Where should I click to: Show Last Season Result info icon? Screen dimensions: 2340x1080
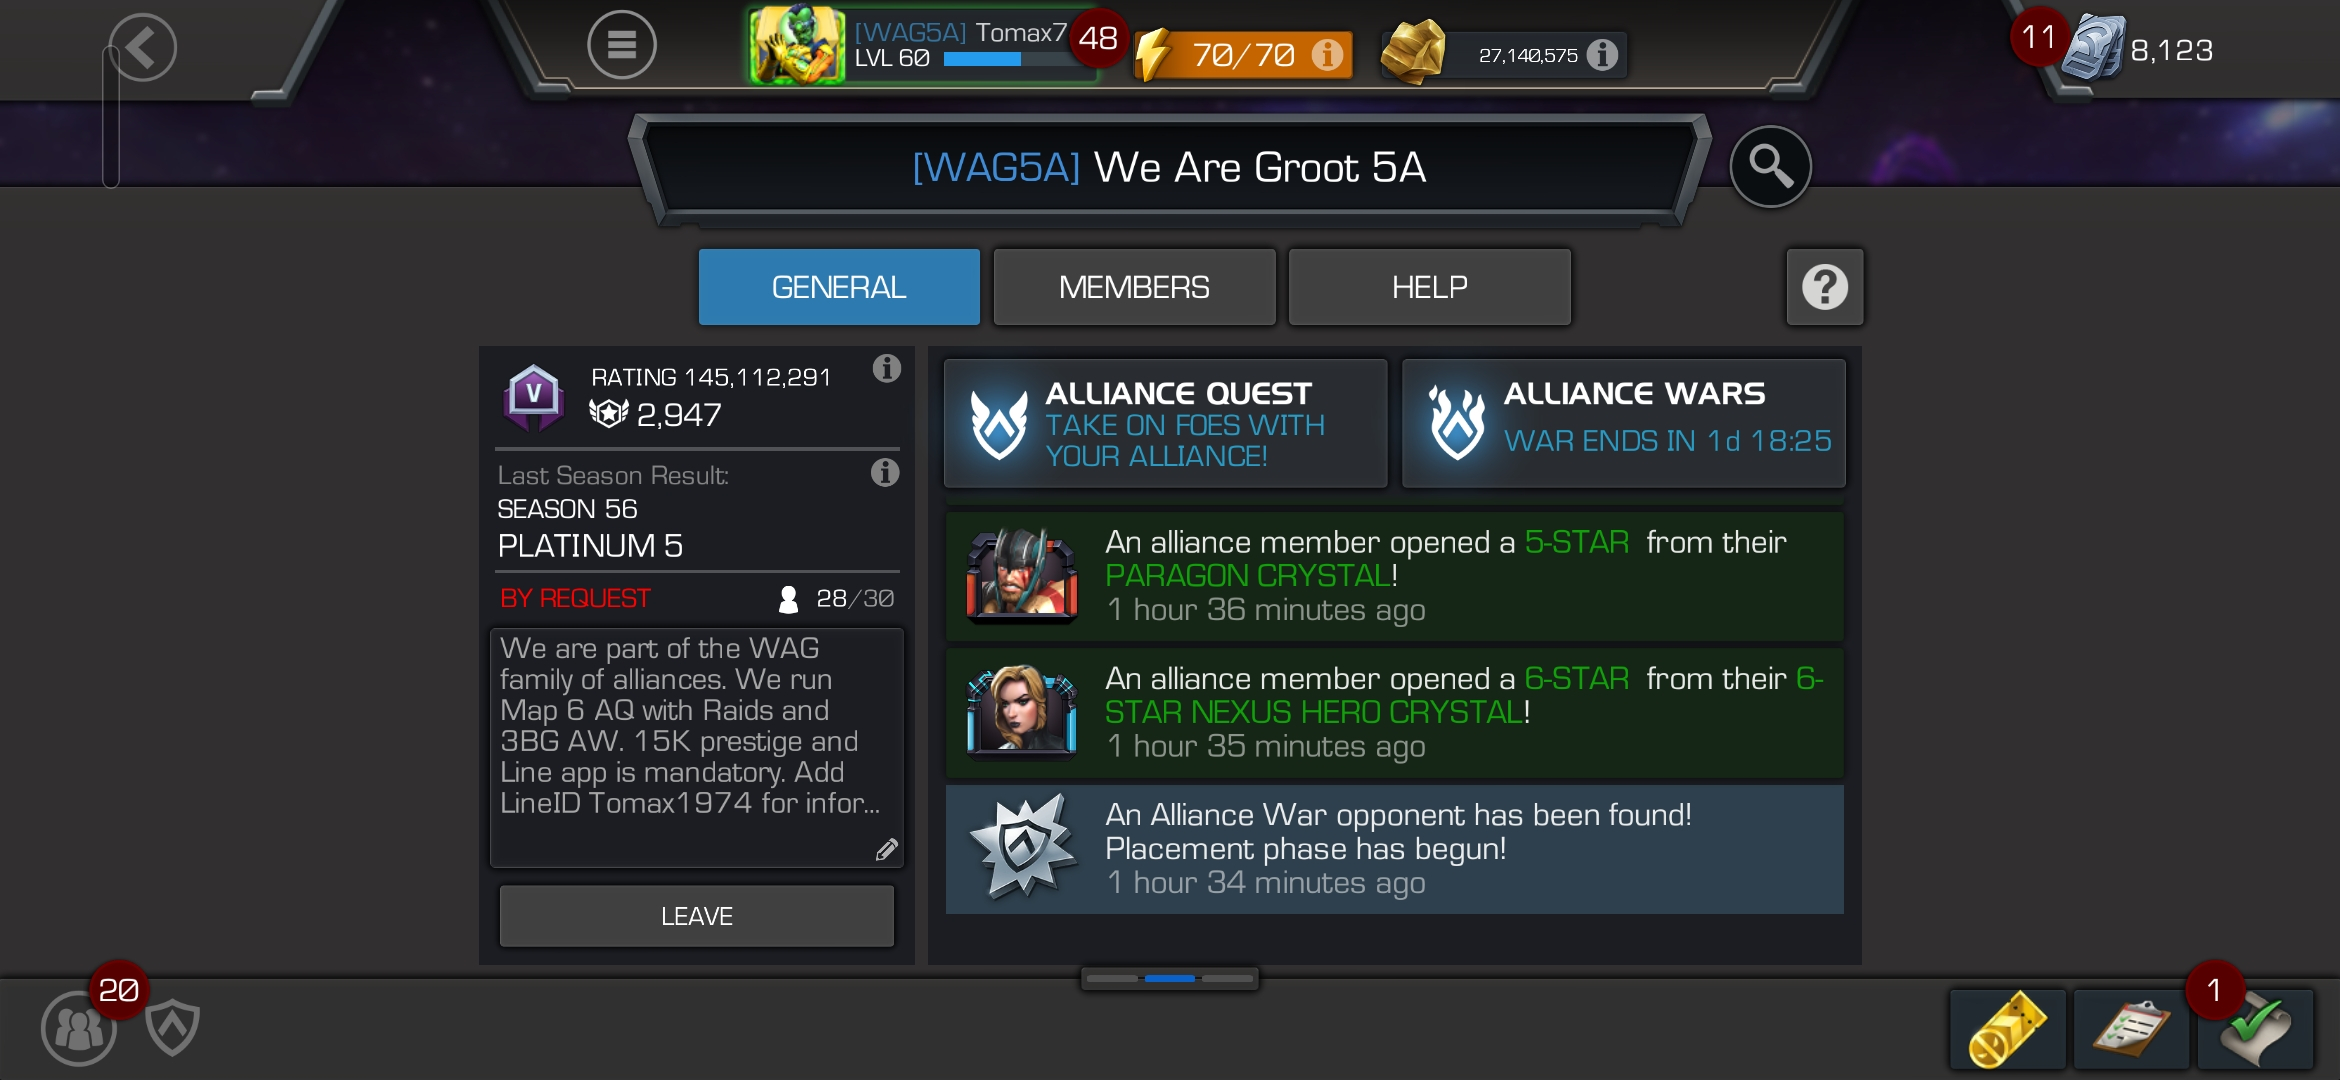pos(884,473)
